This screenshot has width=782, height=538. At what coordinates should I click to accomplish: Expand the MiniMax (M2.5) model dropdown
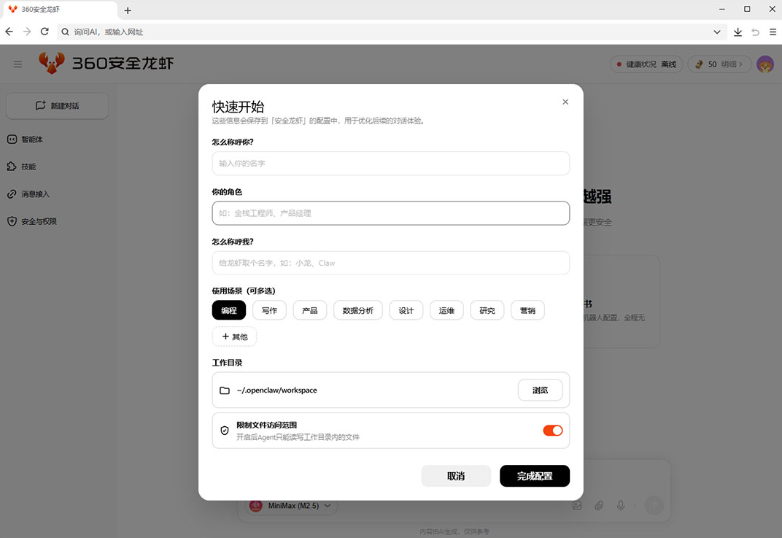click(292, 506)
